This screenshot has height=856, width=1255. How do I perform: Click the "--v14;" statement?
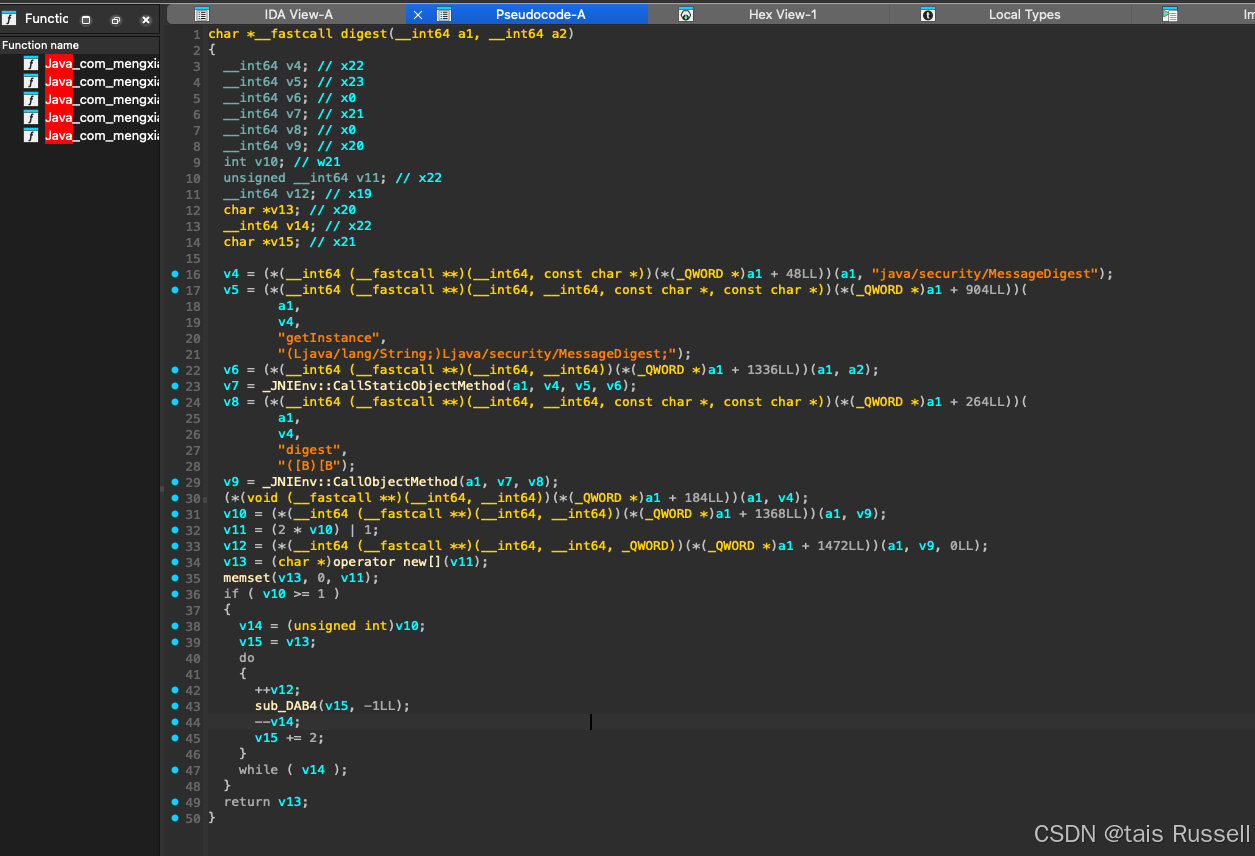tap(278, 722)
